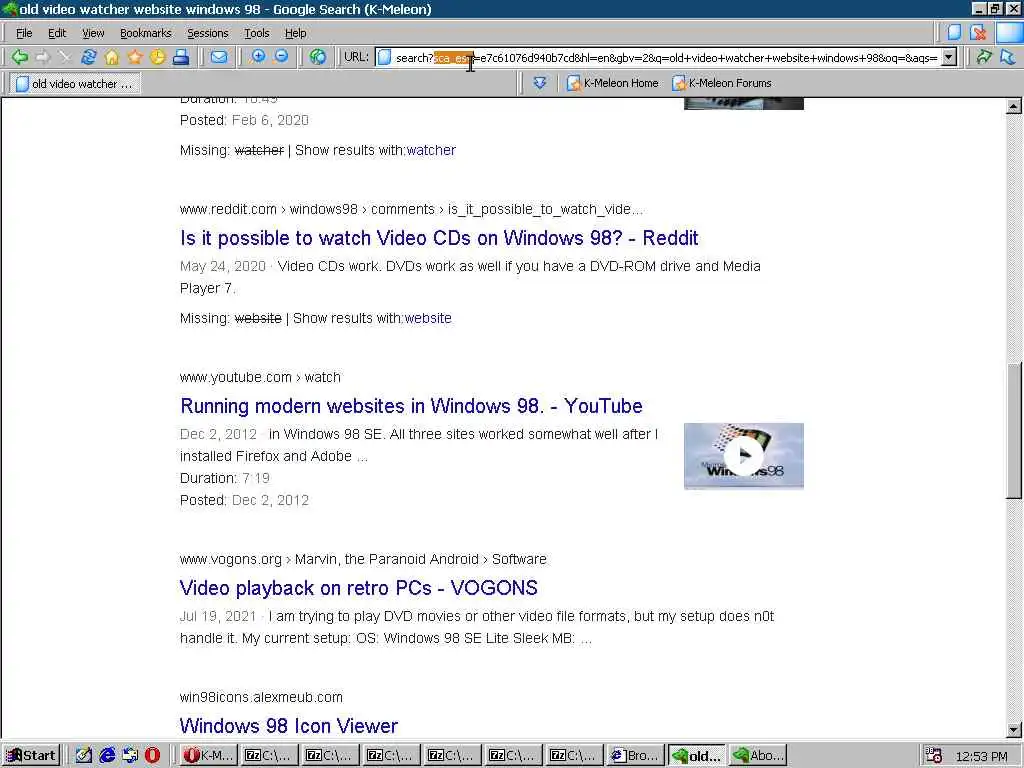Switch to the 'Abo...' taskbar button

pos(758,756)
